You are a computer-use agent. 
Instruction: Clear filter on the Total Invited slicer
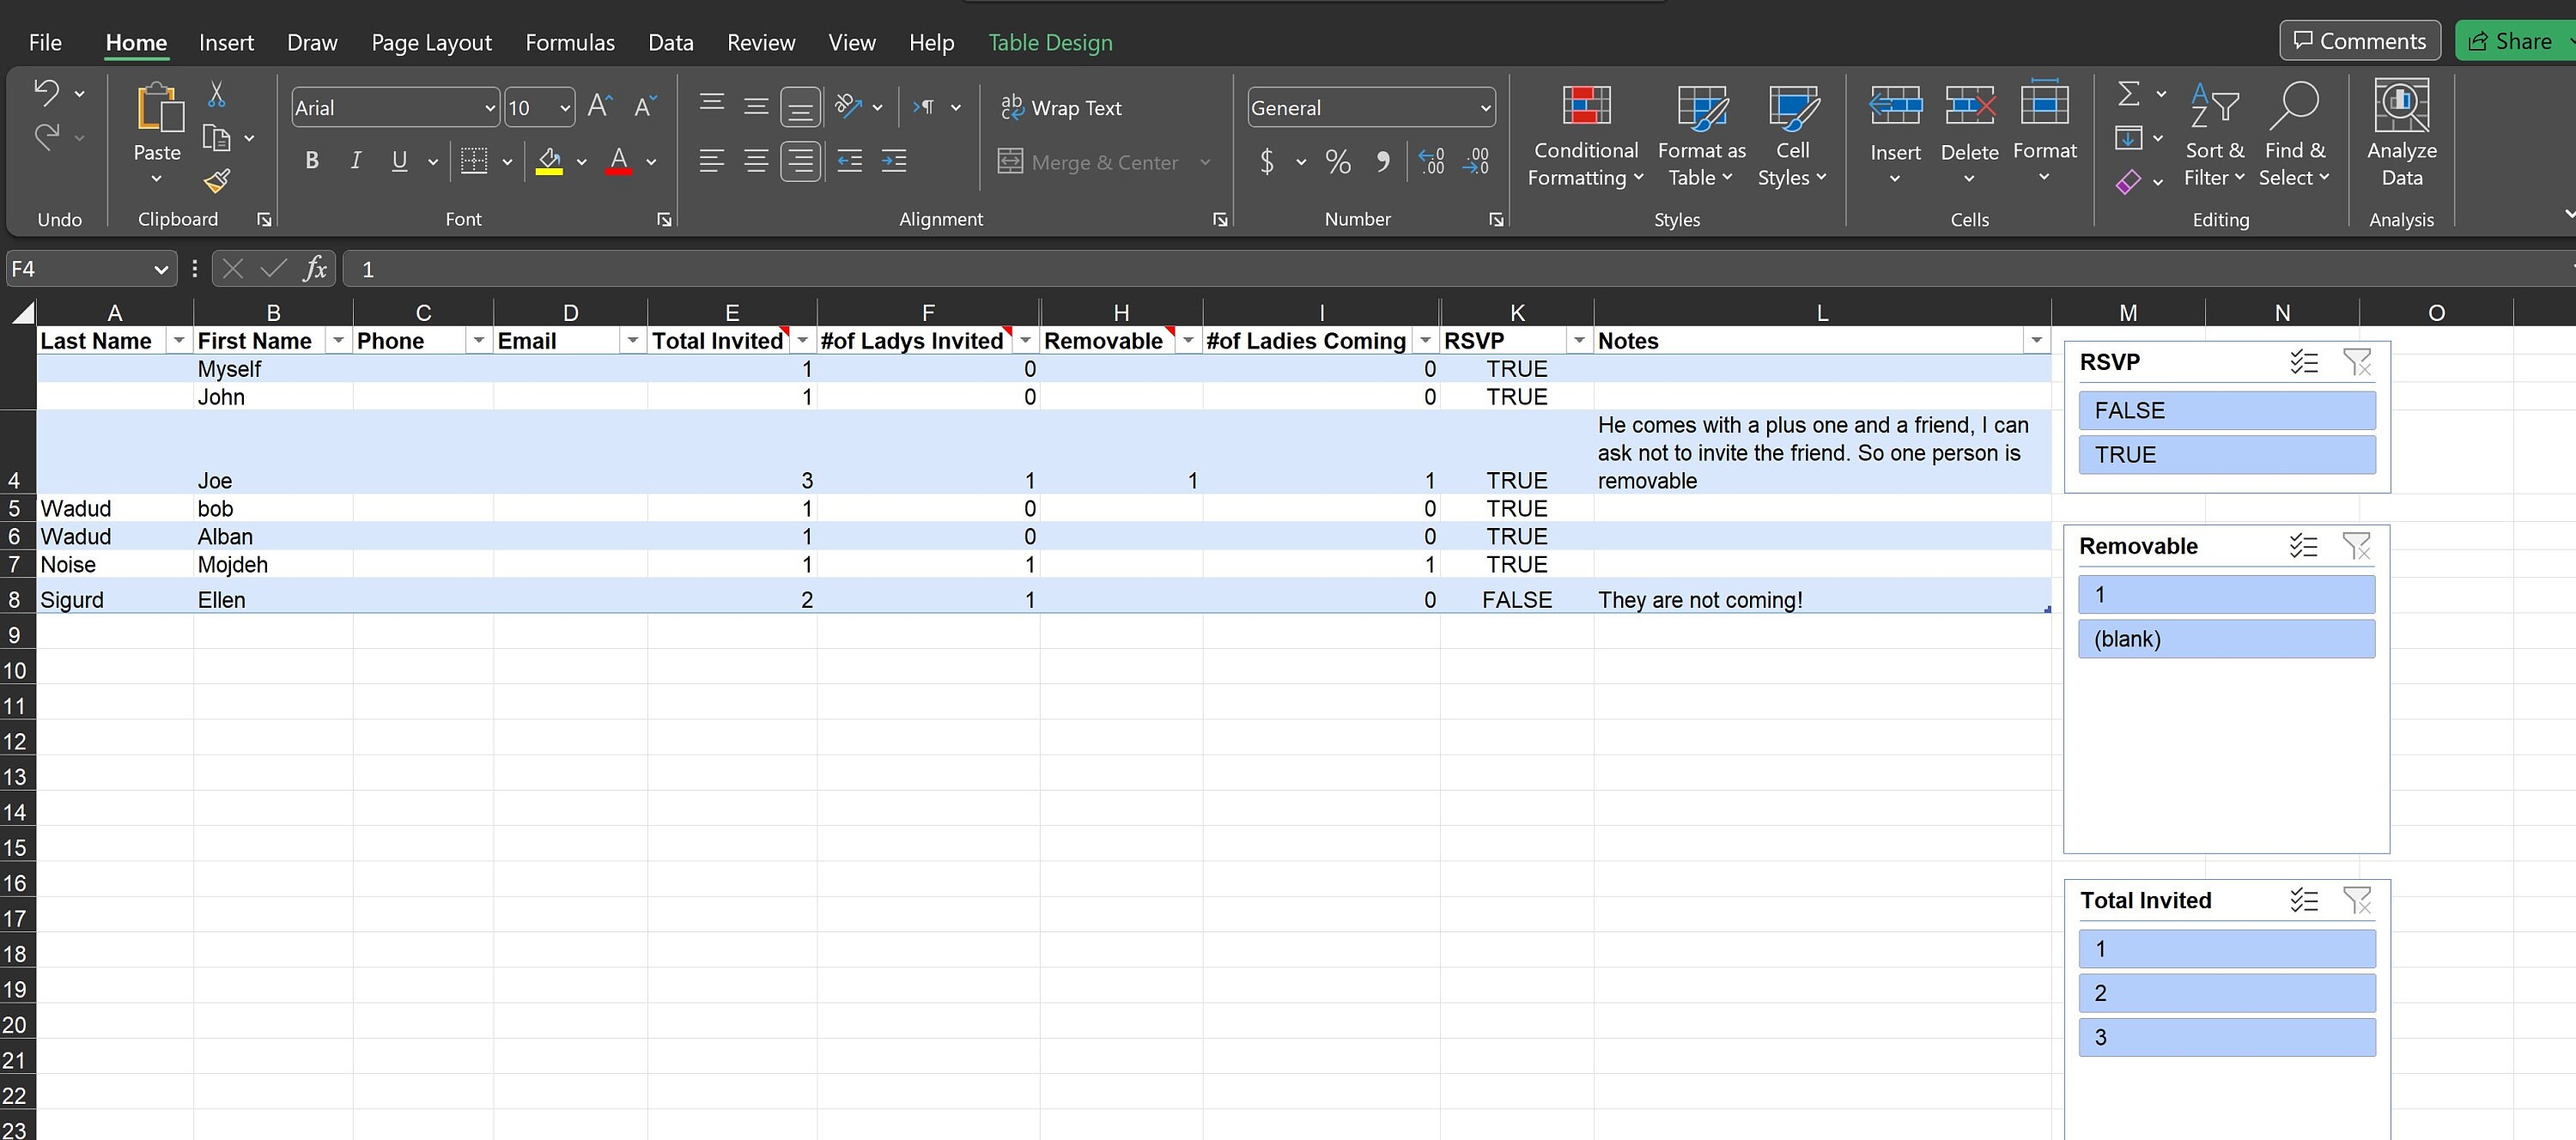[2356, 900]
